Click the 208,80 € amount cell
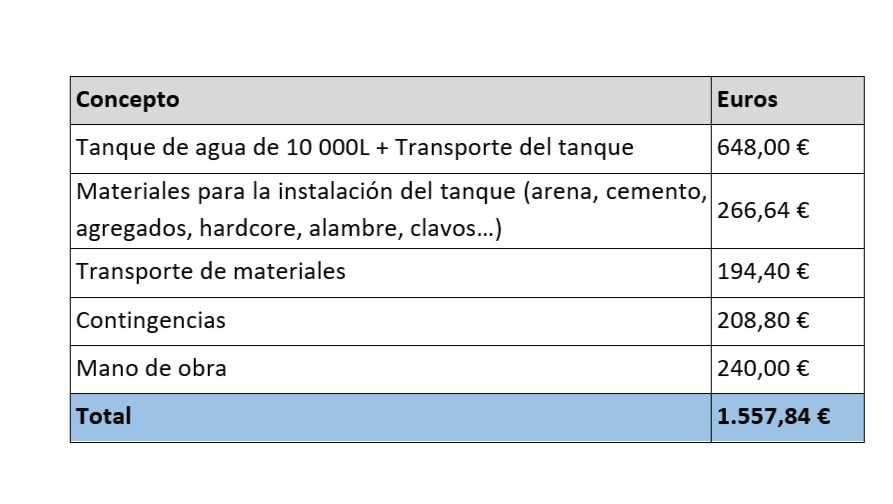Screen dimensions: 893x504 [788, 321]
